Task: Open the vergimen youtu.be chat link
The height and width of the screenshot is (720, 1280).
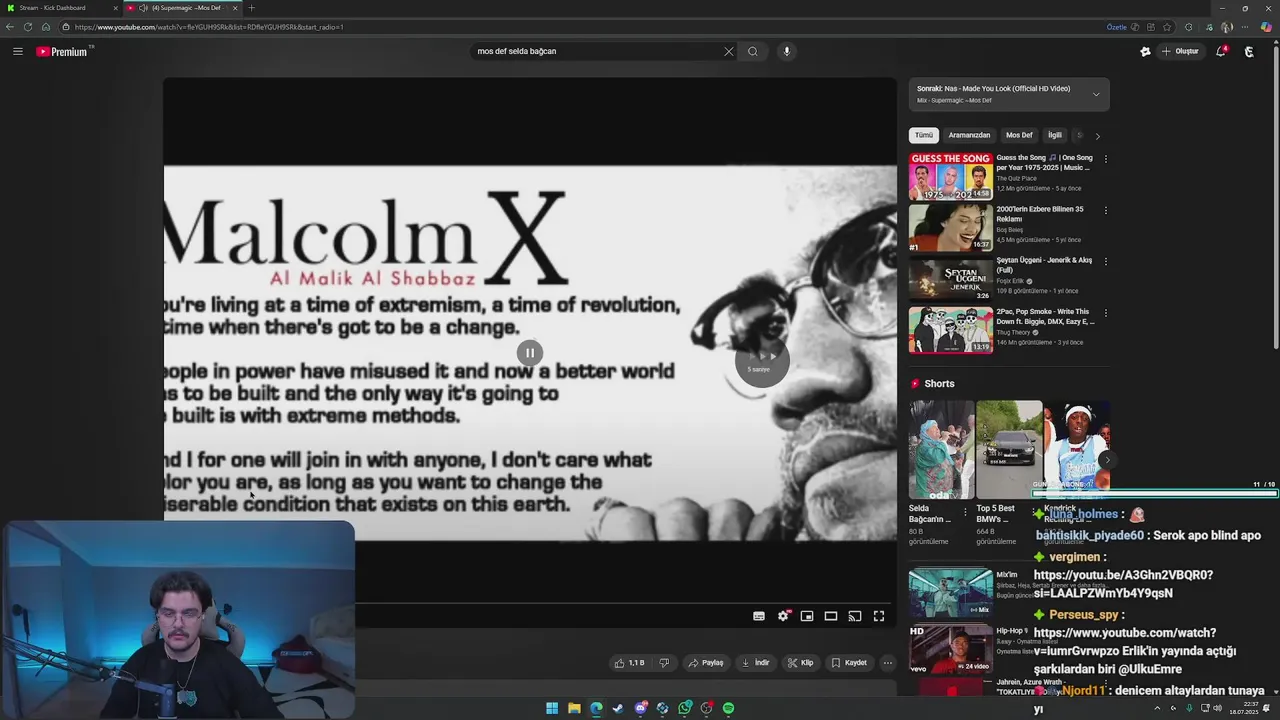Action: 1123,584
